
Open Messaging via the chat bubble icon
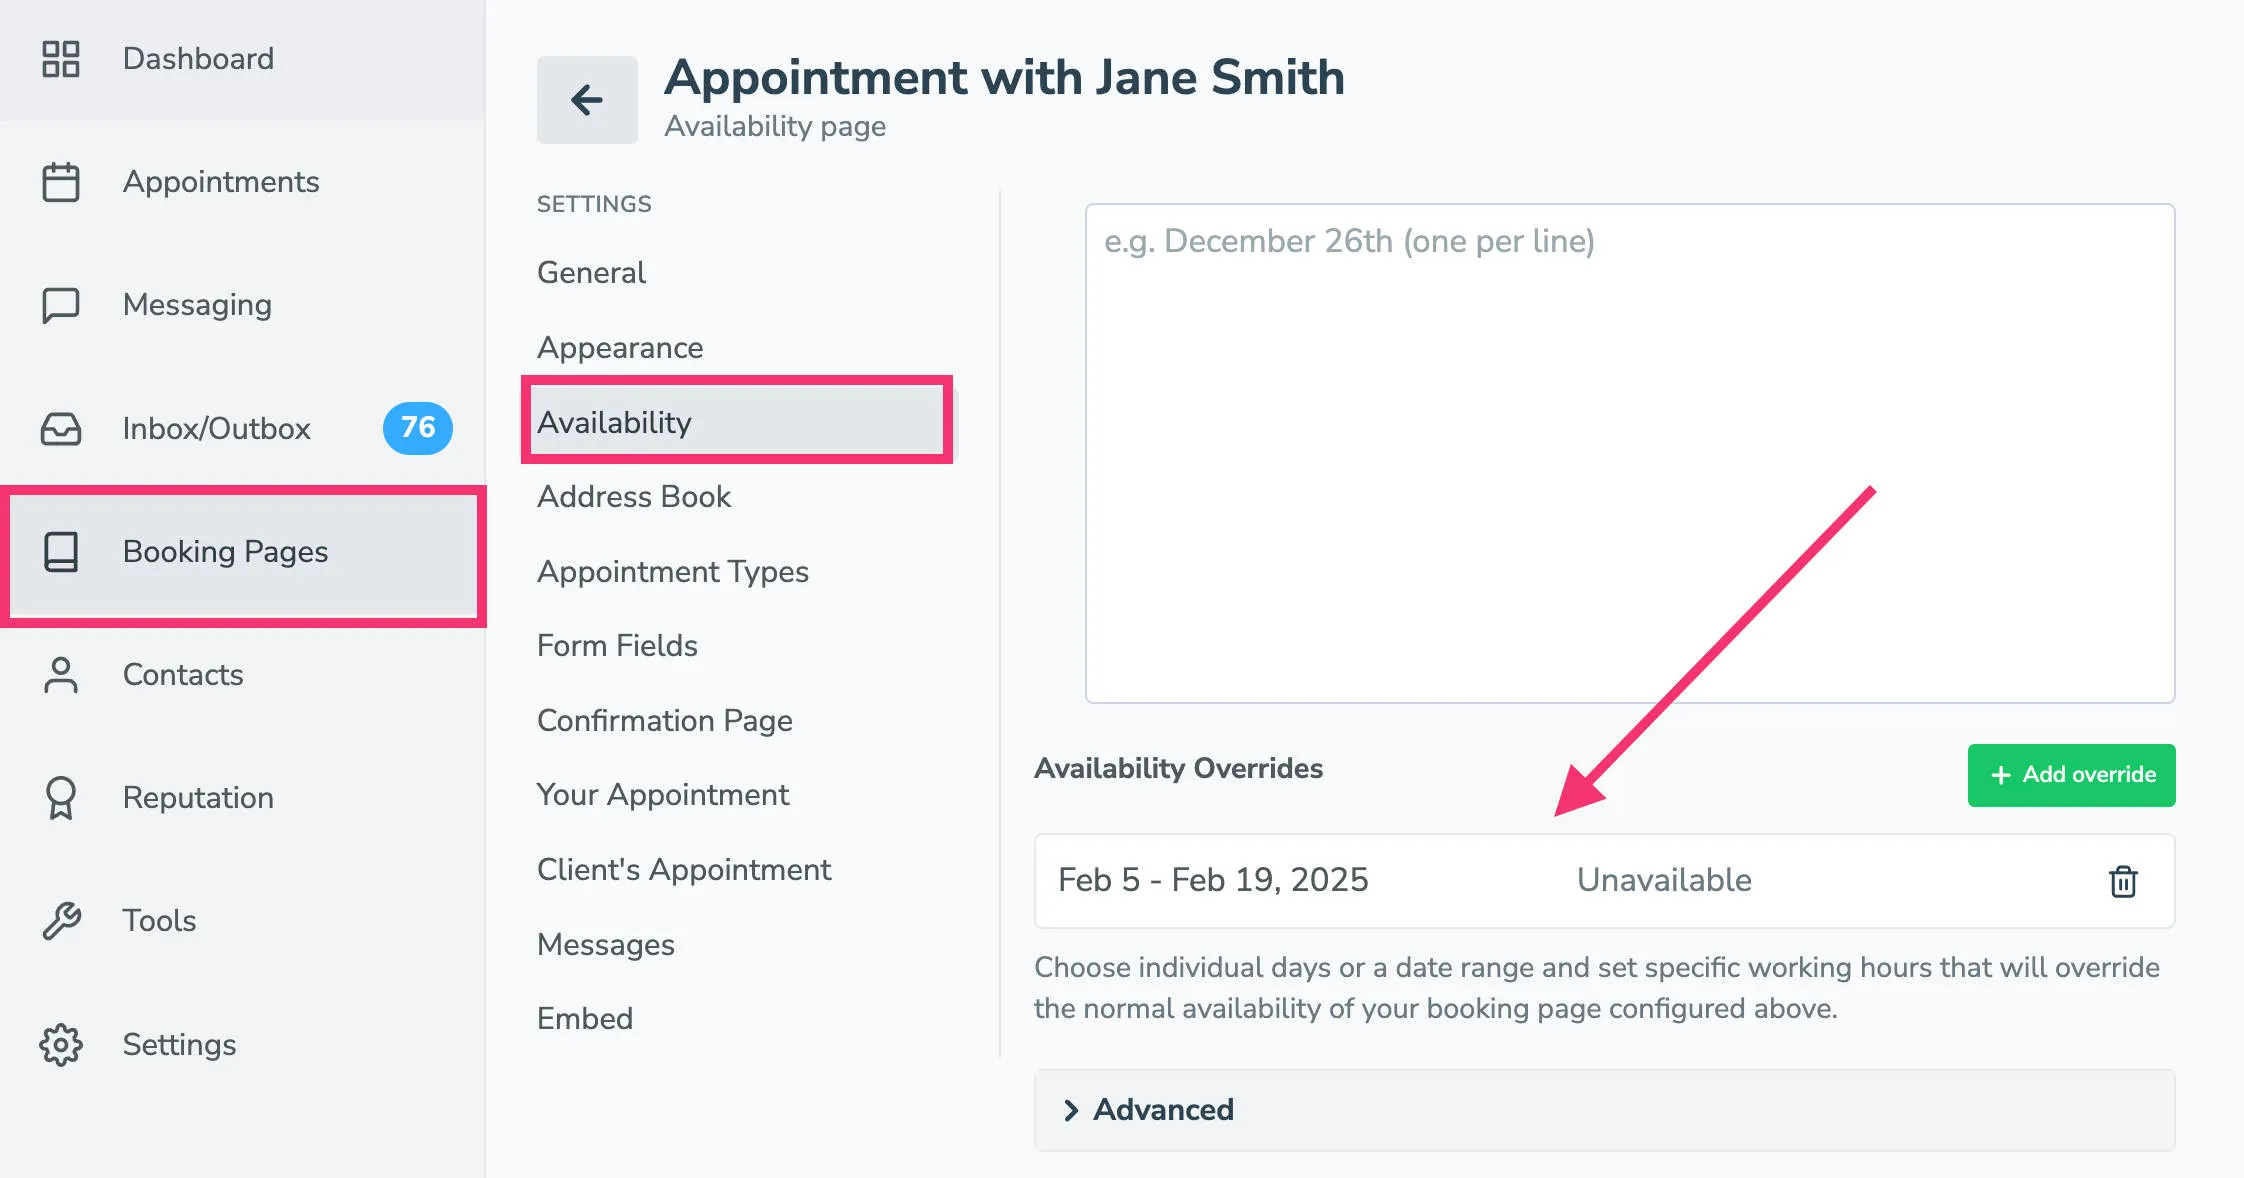click(x=61, y=305)
